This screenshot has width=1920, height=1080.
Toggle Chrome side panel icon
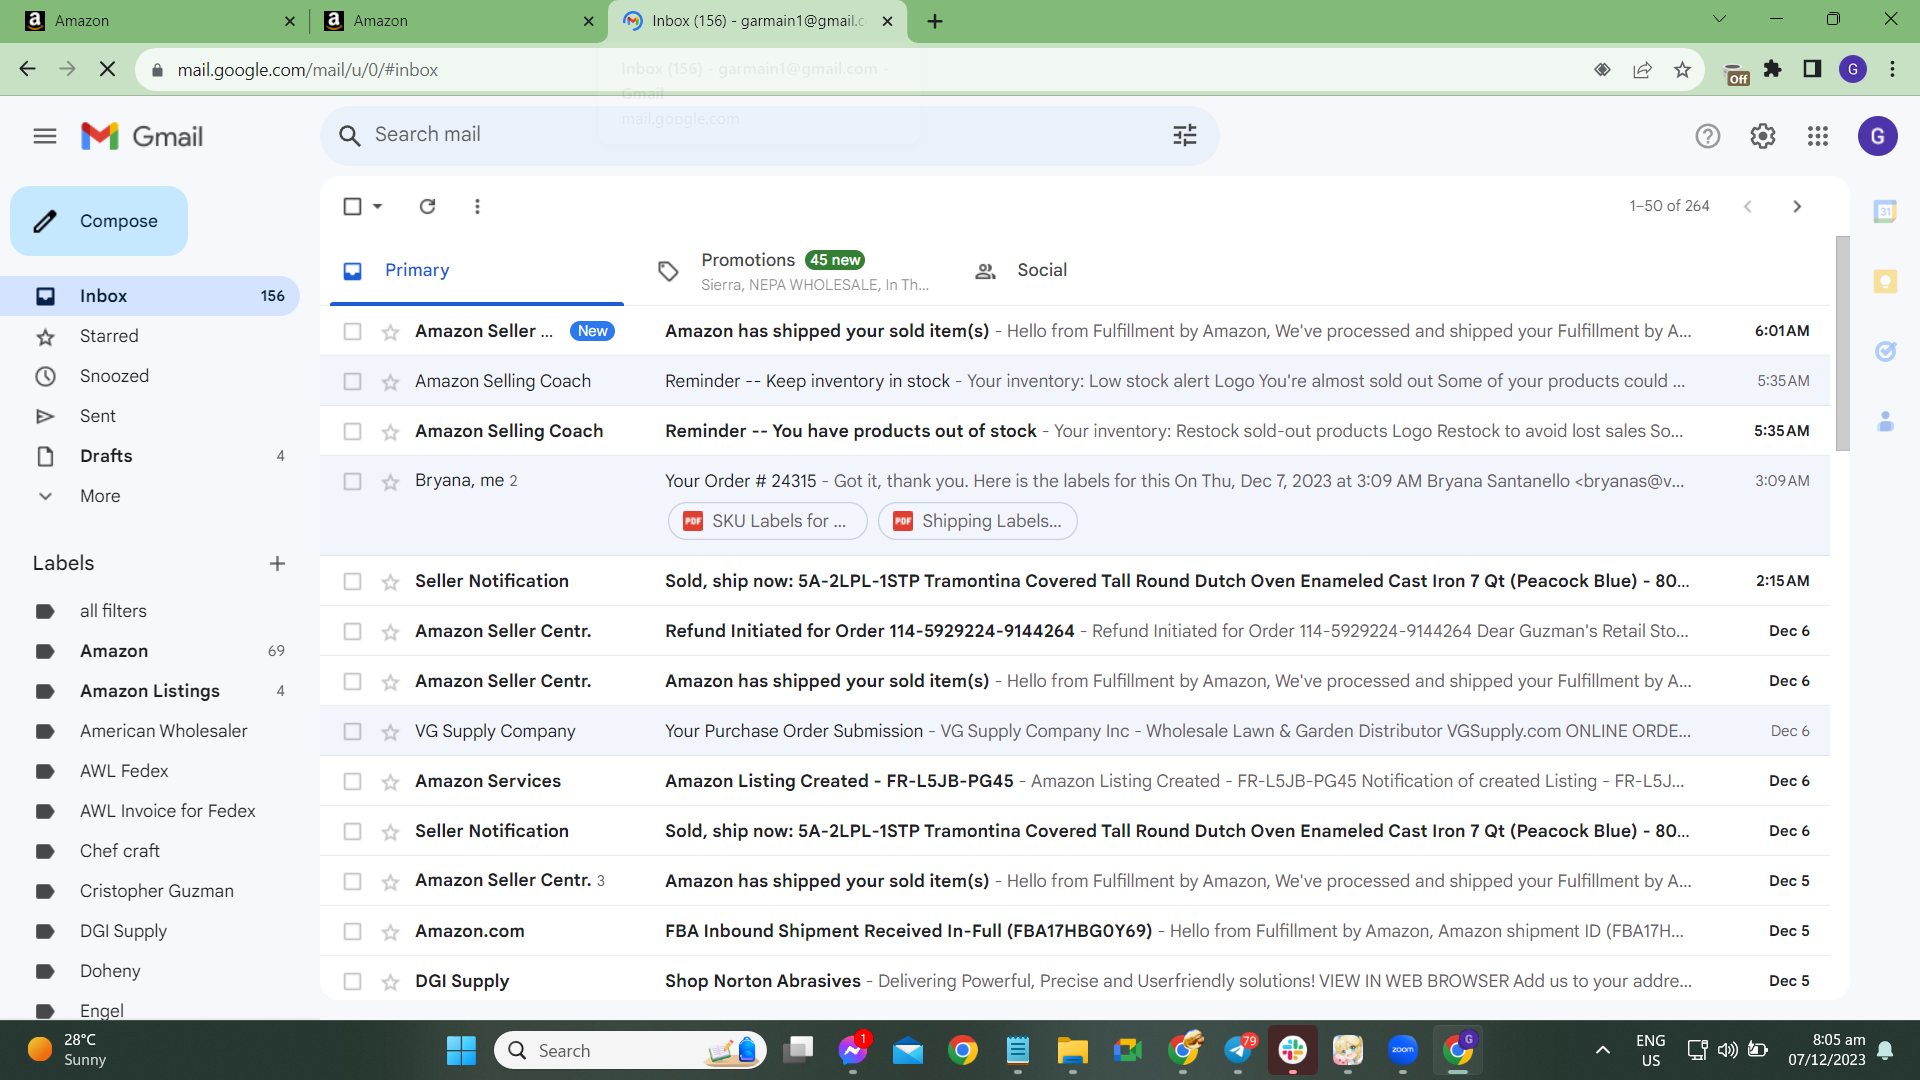coord(1812,69)
